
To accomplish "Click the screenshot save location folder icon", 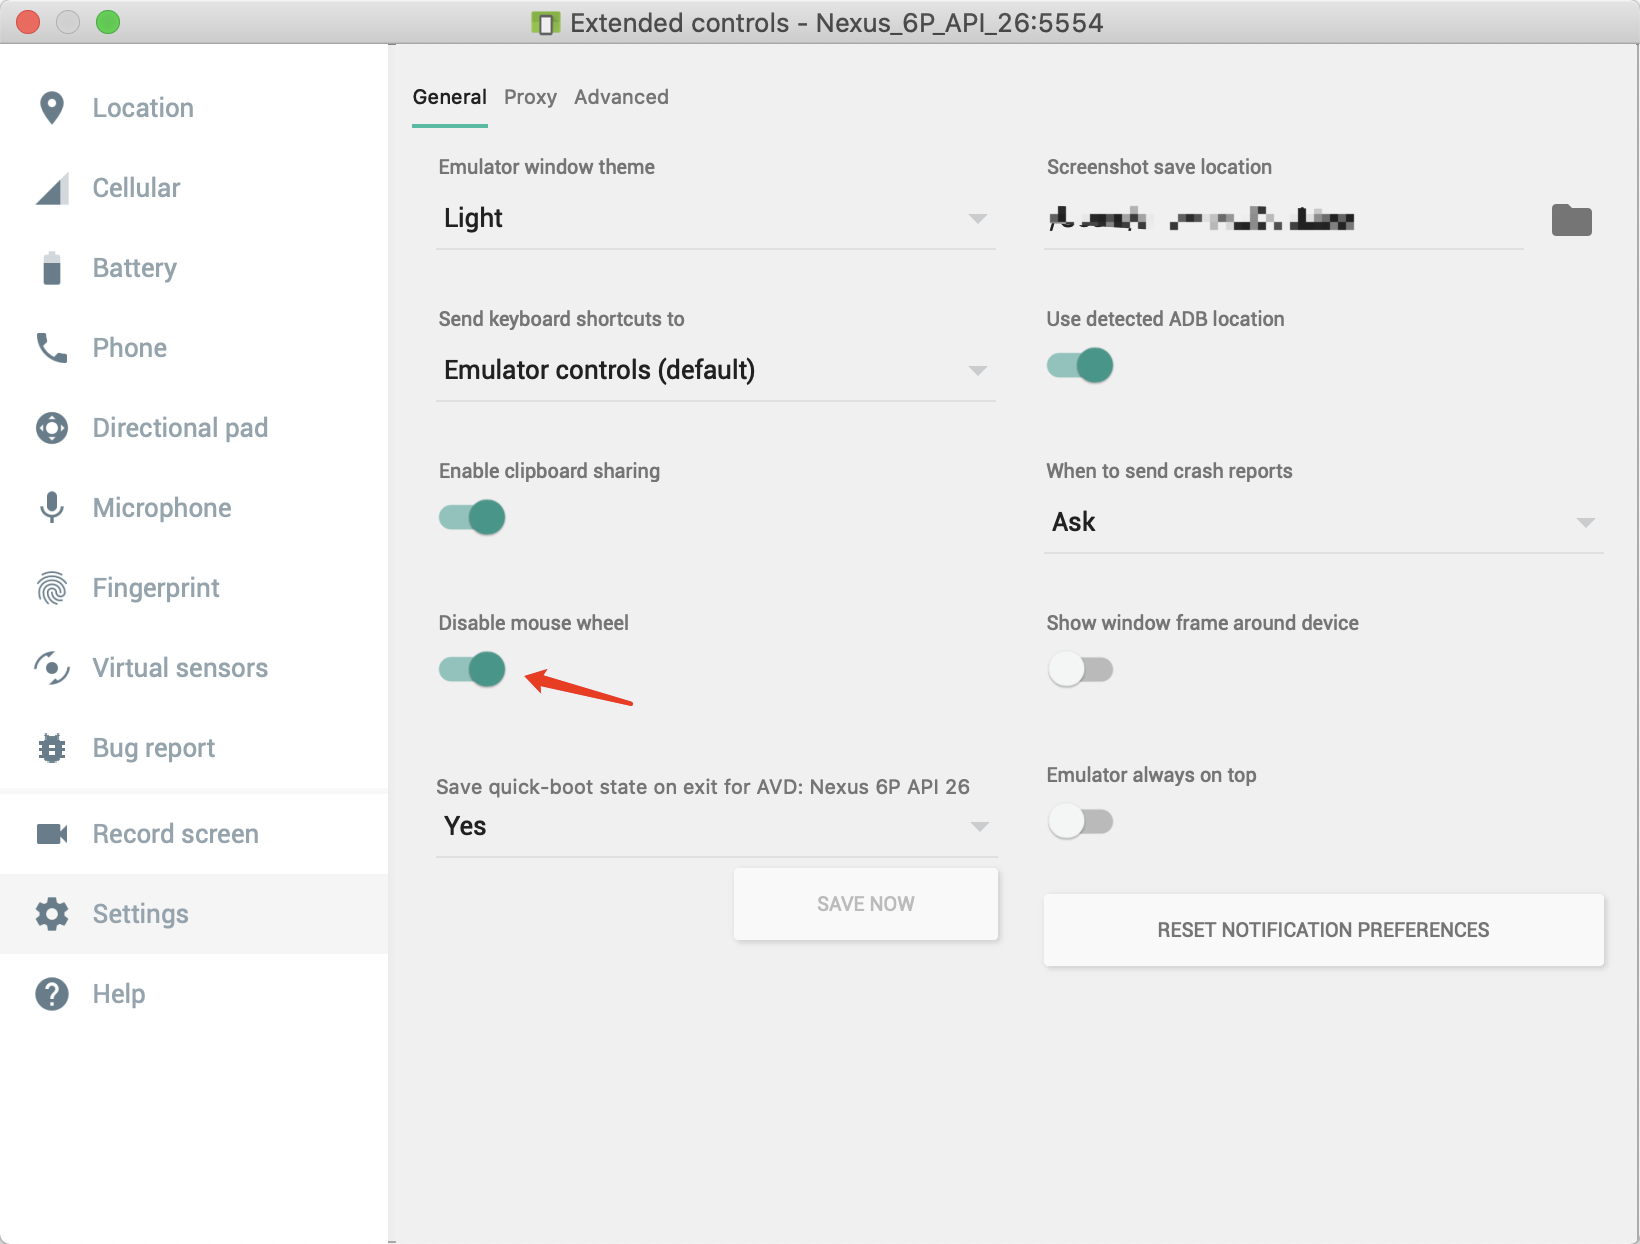I will coord(1572,220).
